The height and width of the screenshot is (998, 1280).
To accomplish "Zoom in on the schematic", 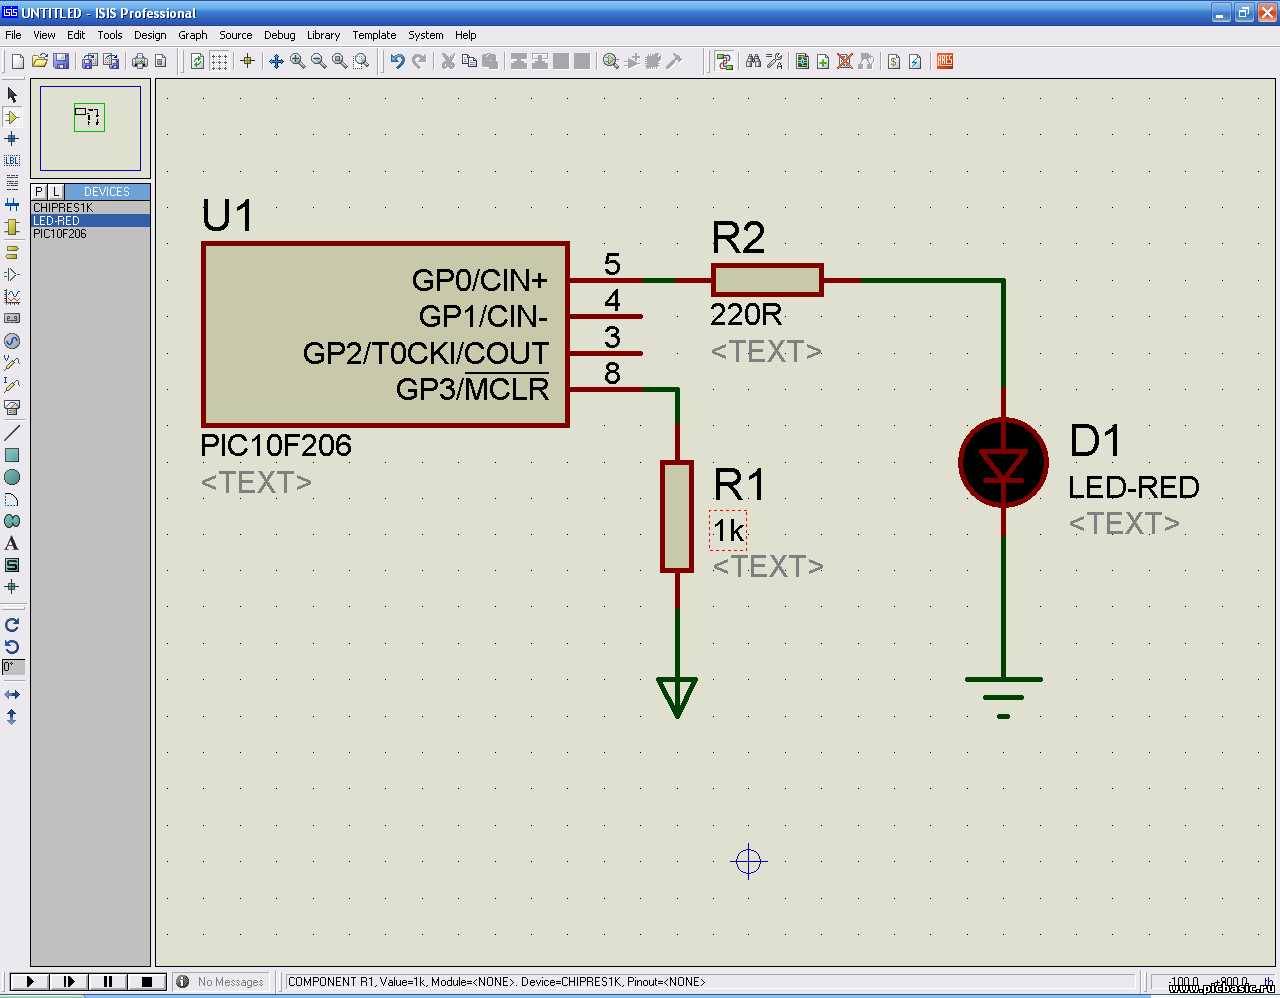I will coord(297,61).
